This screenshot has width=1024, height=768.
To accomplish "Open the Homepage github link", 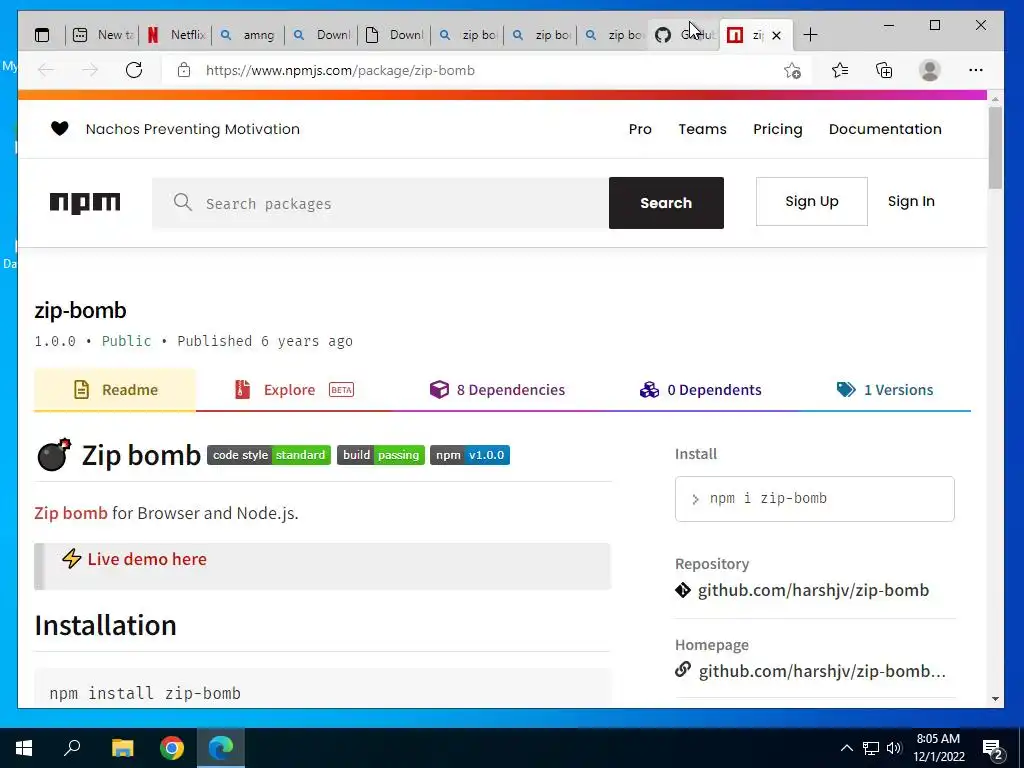I will [822, 671].
